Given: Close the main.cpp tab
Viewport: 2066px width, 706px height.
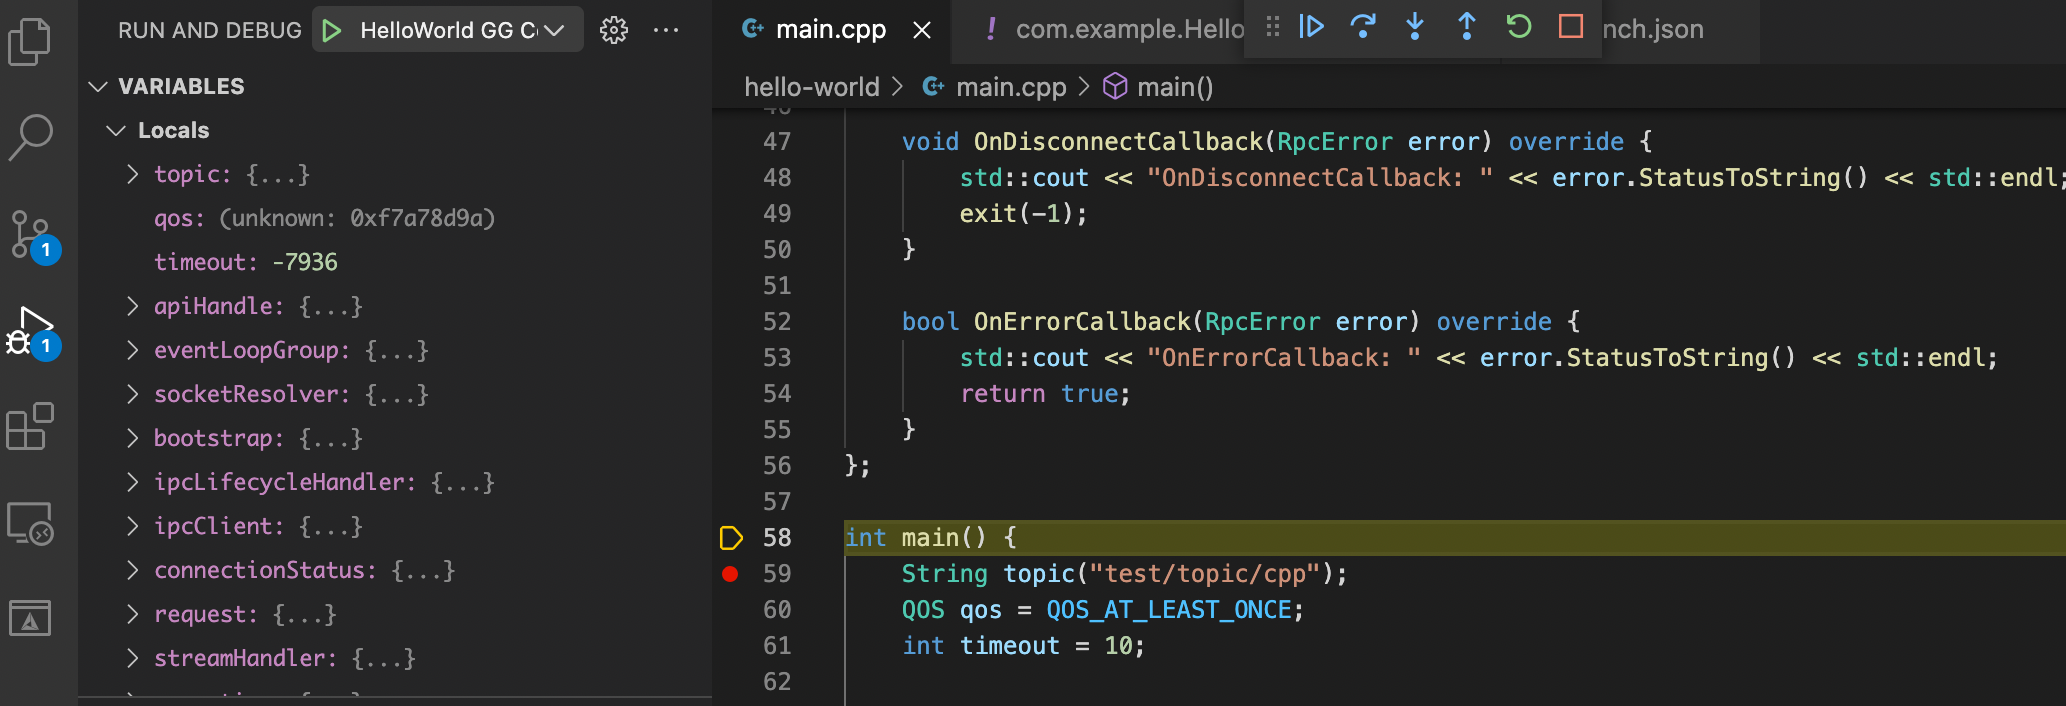Looking at the screenshot, I should 922,31.
